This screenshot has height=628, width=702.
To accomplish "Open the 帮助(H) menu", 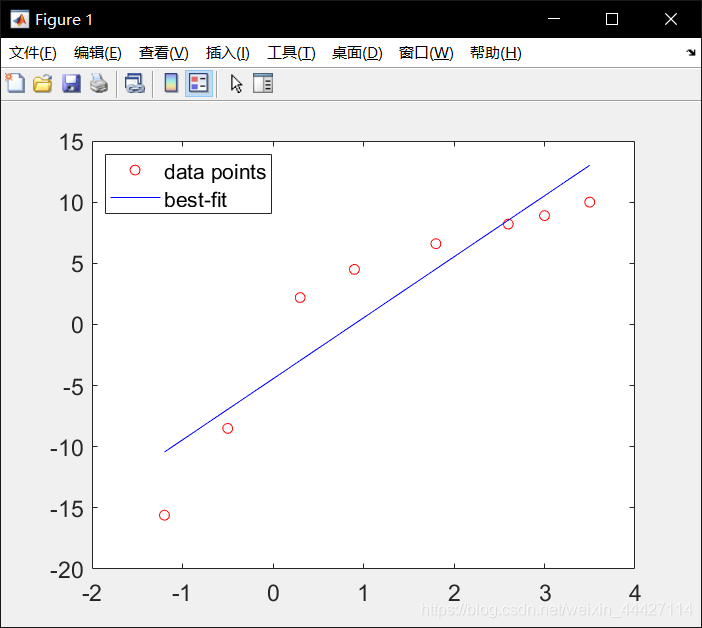I will coord(496,53).
